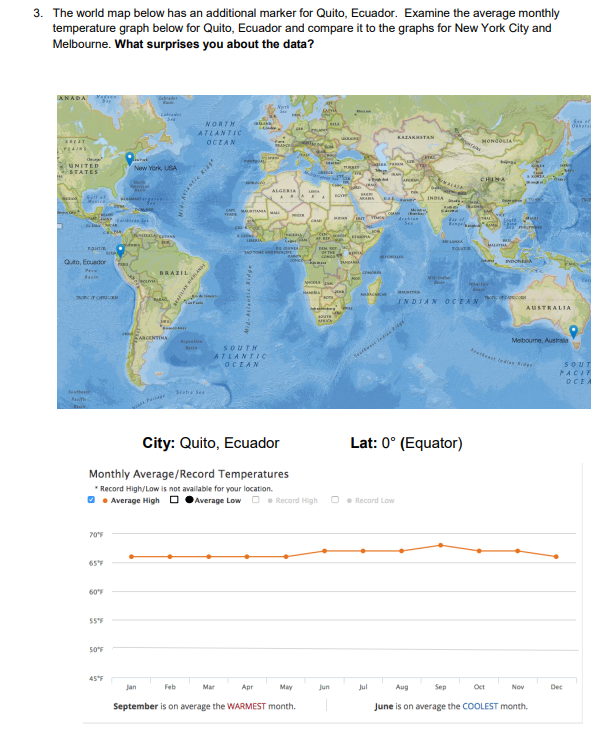Click the UNITED STATES label on the map
This screenshot has width=612, height=756.
(x=84, y=169)
